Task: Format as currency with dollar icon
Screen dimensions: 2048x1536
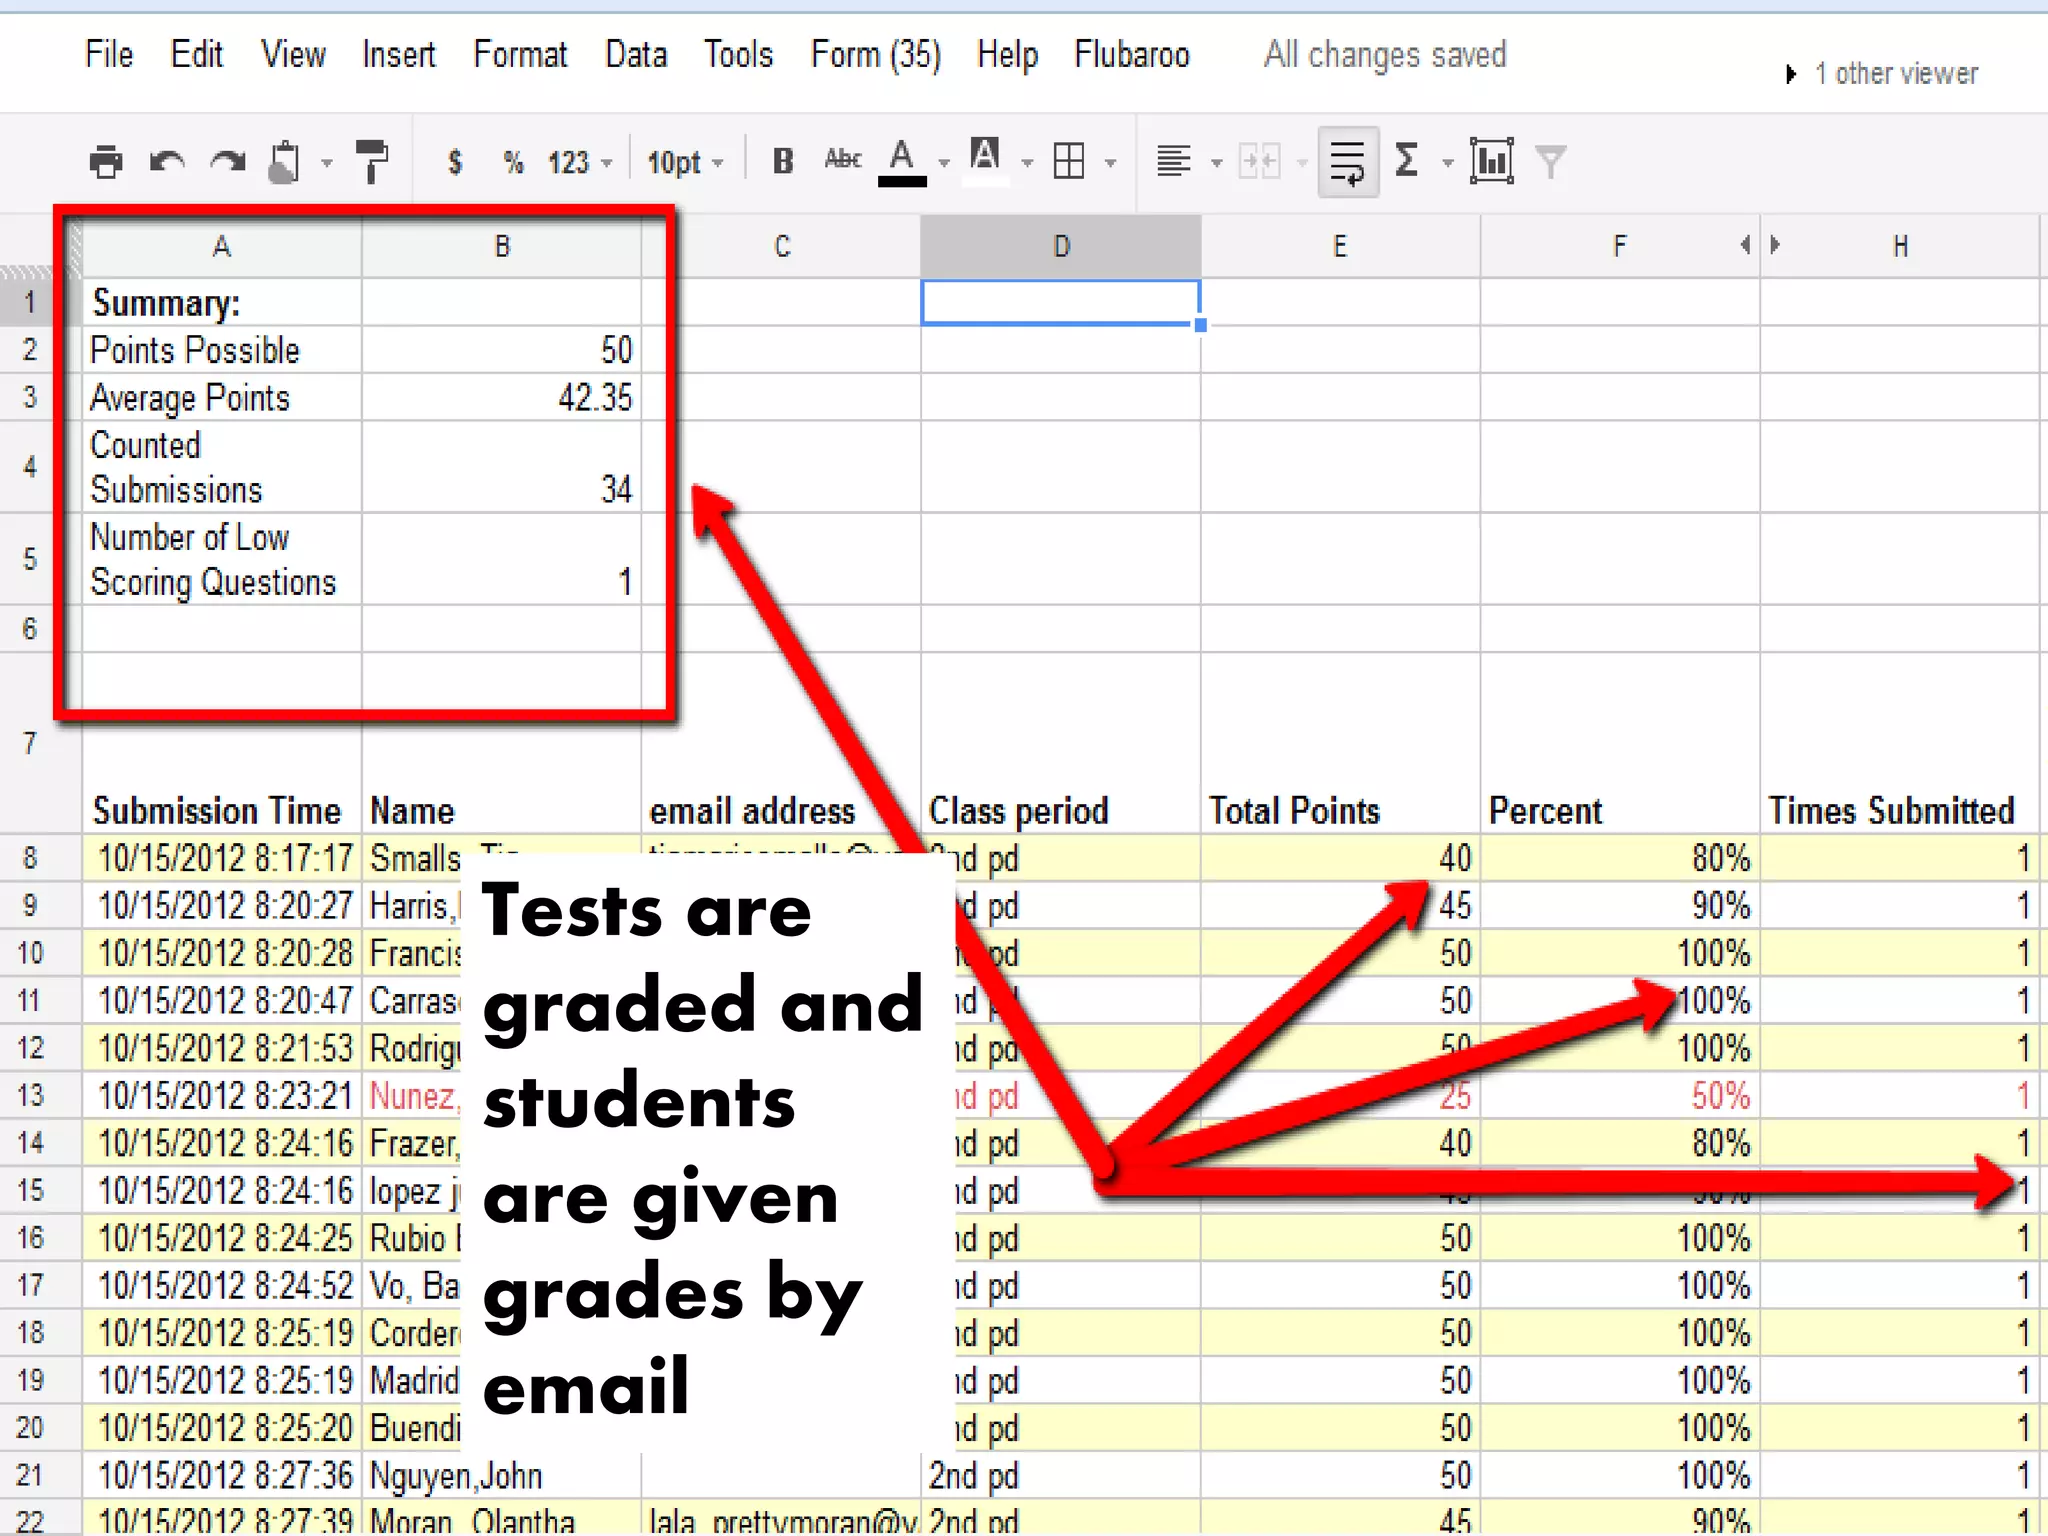Action: (455, 162)
